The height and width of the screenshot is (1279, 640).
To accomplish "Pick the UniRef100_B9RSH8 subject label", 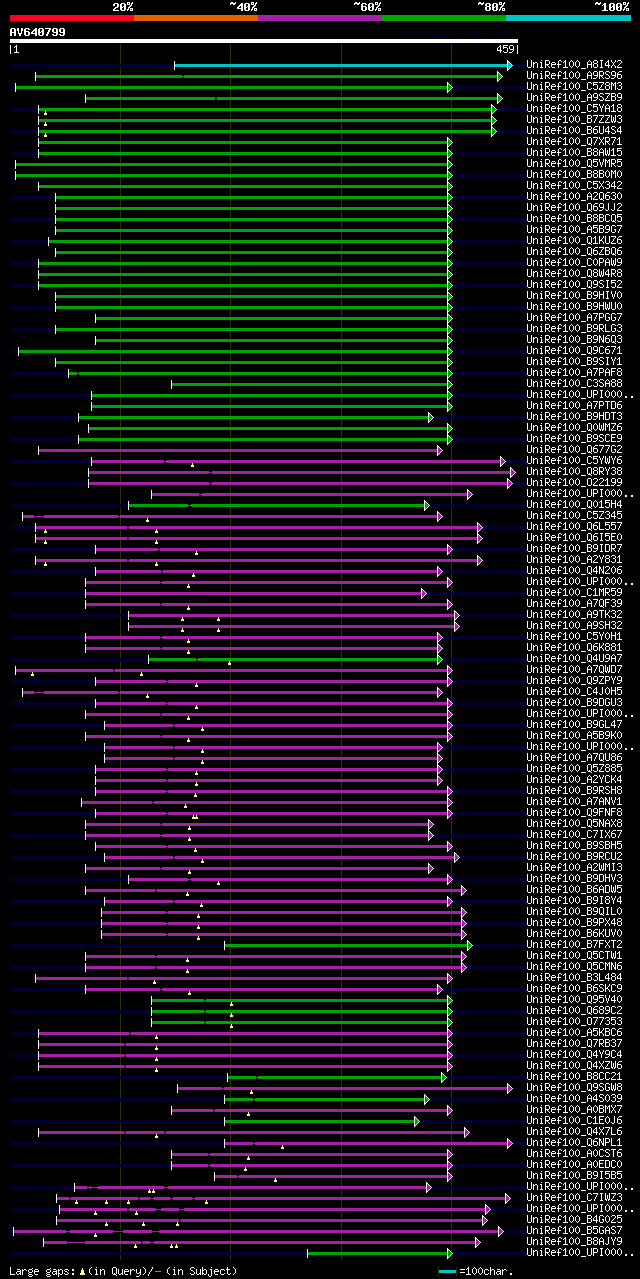I will tap(574, 791).
